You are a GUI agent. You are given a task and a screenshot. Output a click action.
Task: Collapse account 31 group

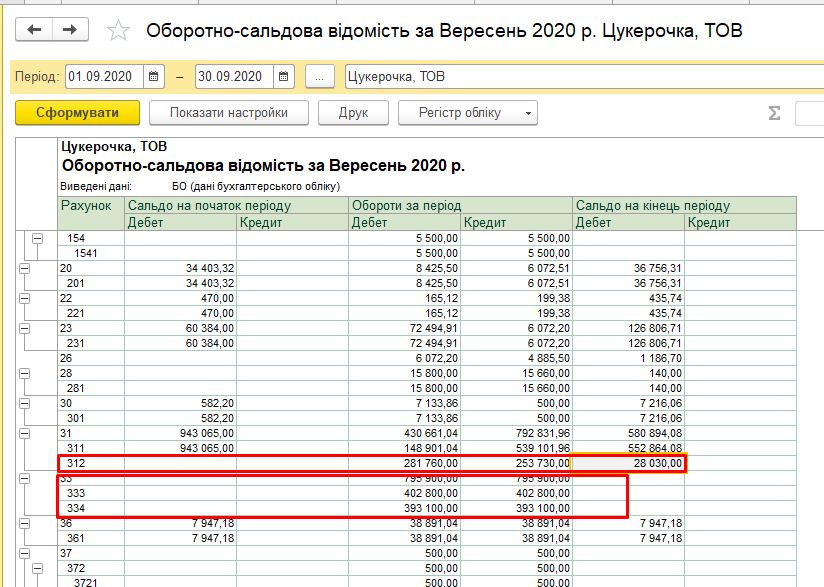25,433
